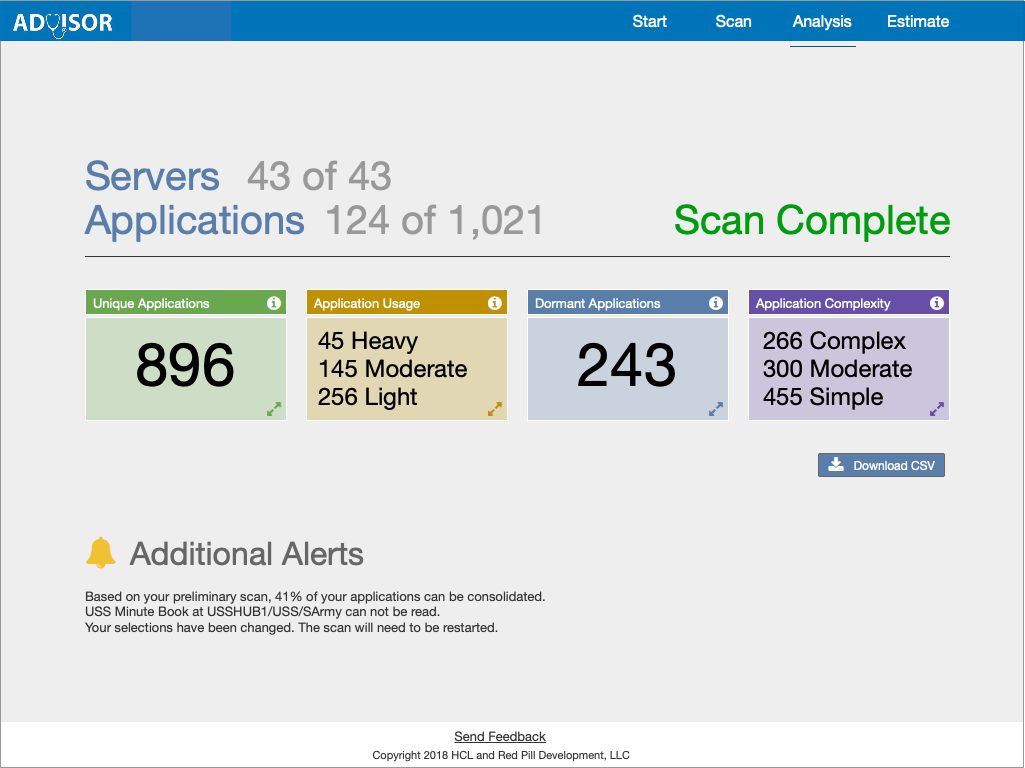Select the Analysis tab
Image resolution: width=1025 pixels, height=768 pixels.
(822, 22)
